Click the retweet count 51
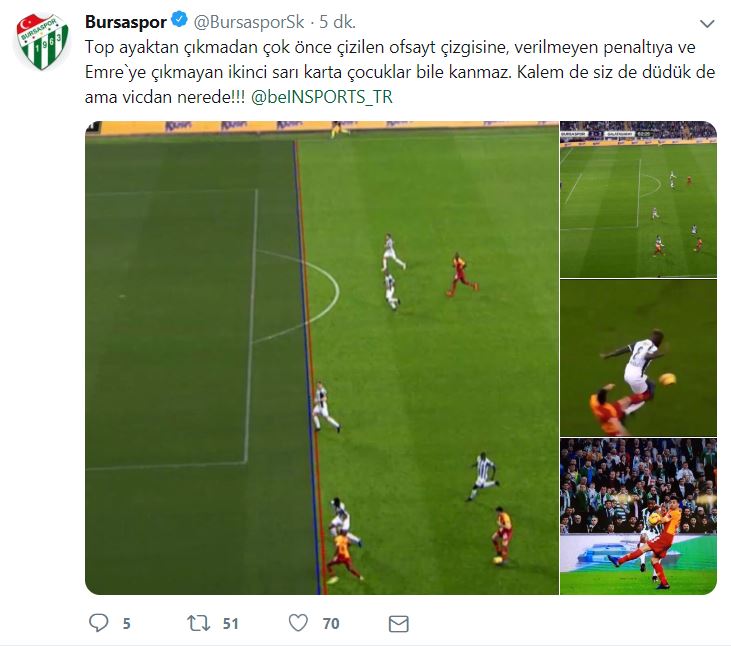 pos(230,624)
